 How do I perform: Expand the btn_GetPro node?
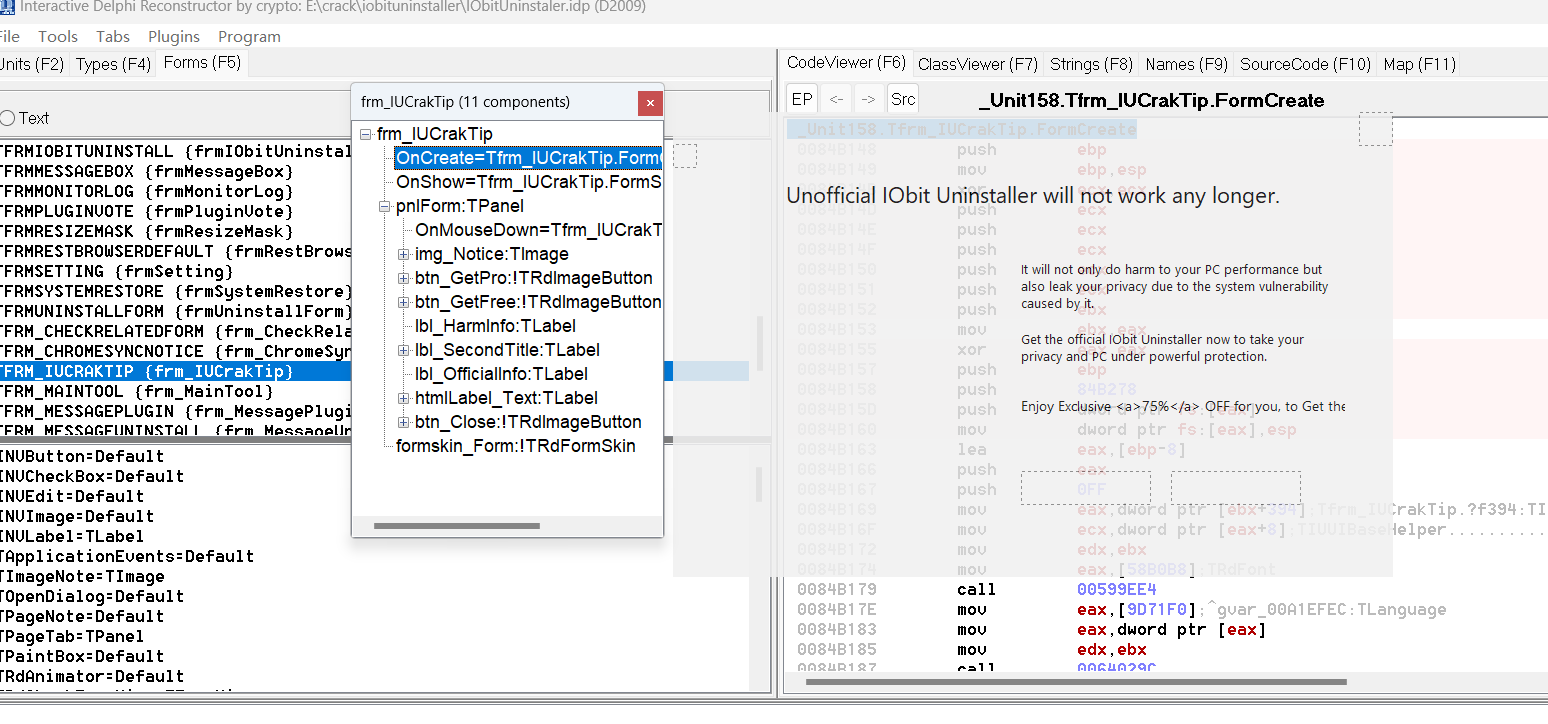pos(404,278)
